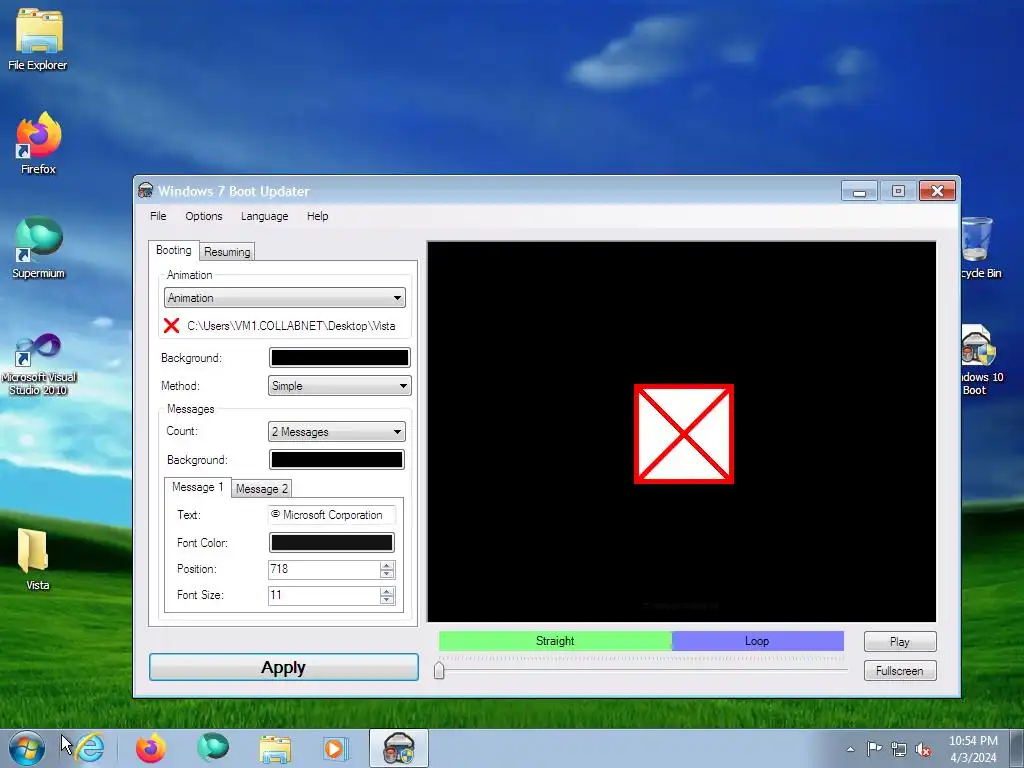1024x768 pixels.
Task: Open the Messages Count dropdown
Action: click(337, 432)
